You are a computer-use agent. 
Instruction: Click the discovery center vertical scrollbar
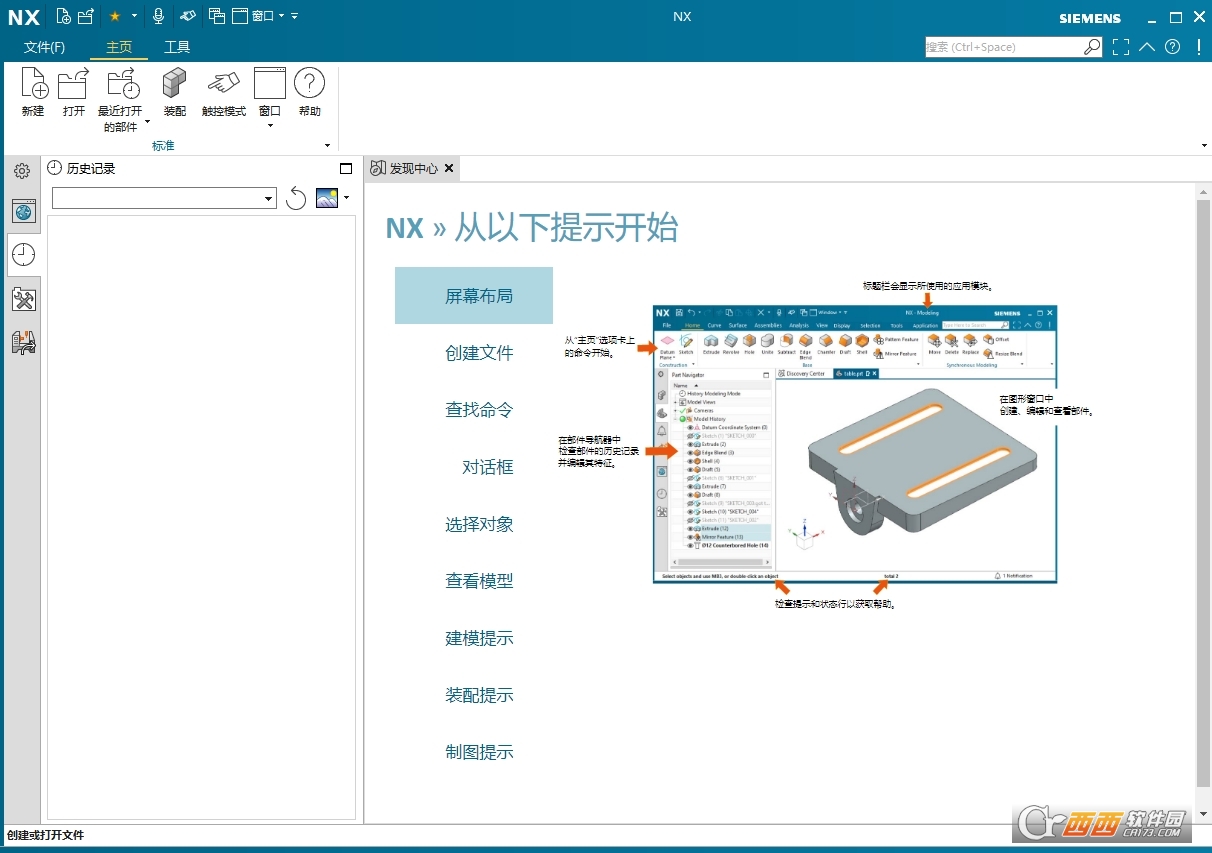point(1203,492)
